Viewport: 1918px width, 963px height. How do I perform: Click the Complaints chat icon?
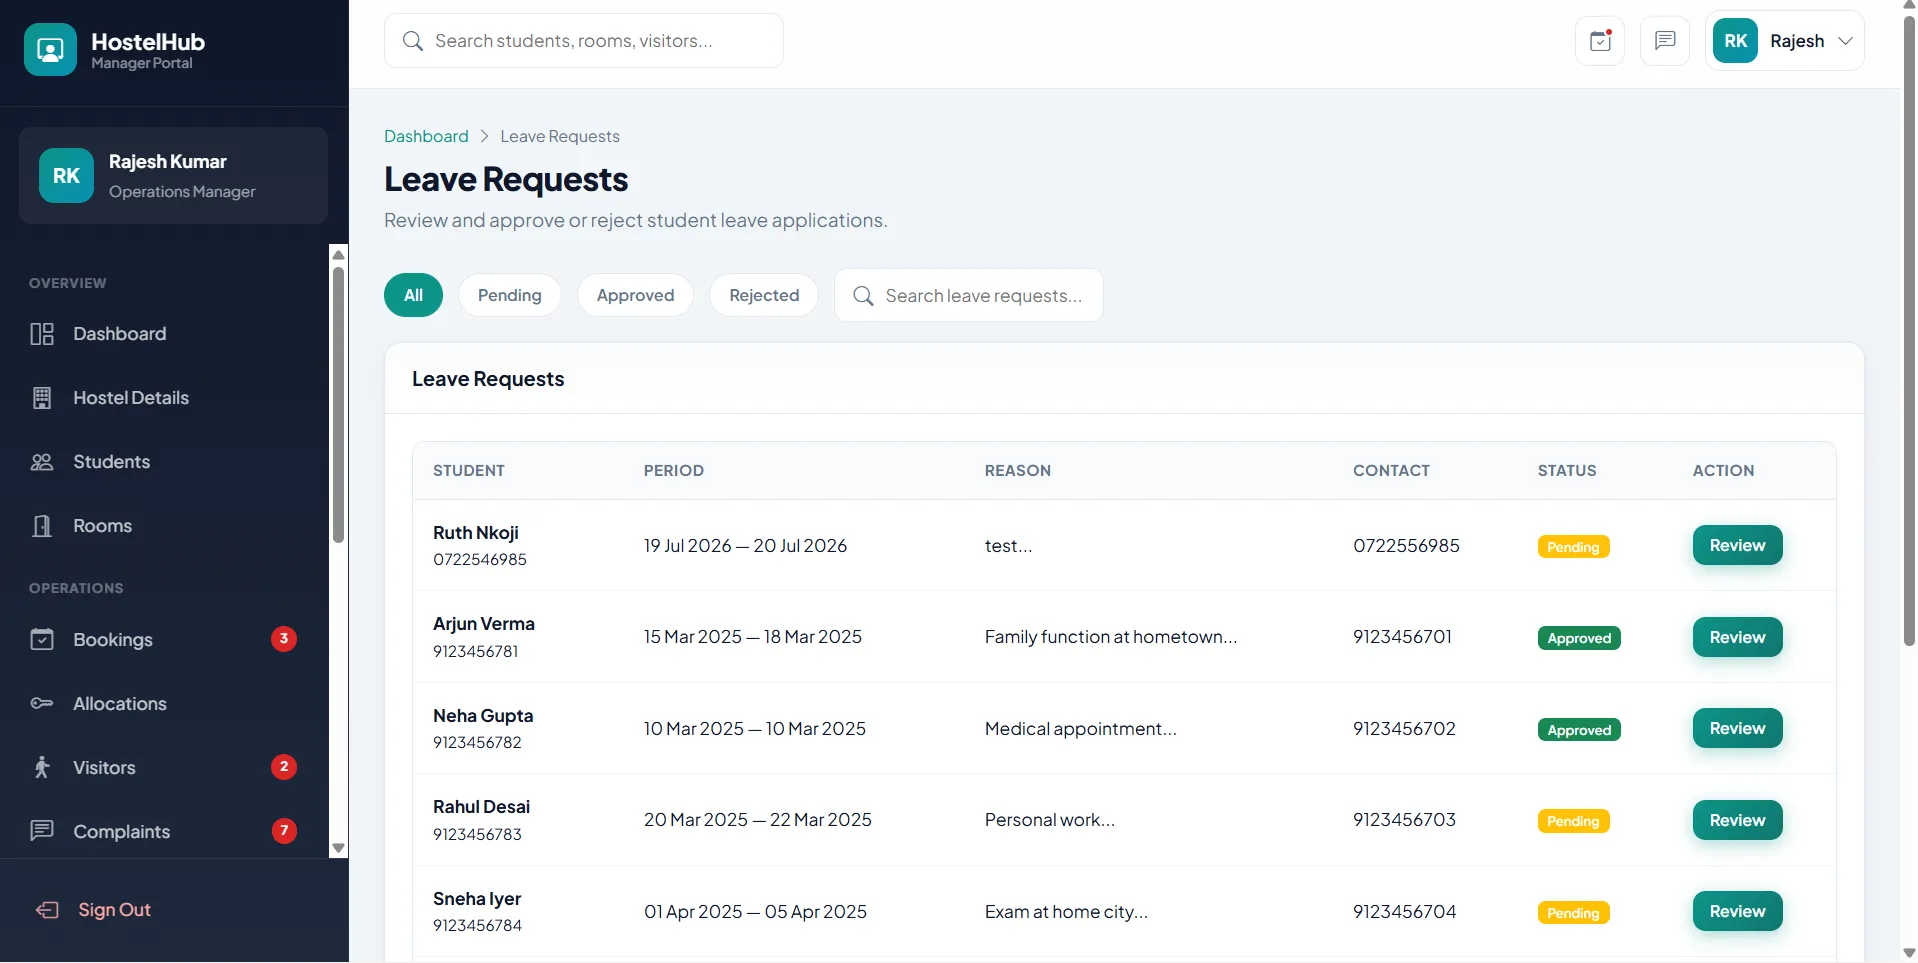pyautogui.click(x=42, y=832)
